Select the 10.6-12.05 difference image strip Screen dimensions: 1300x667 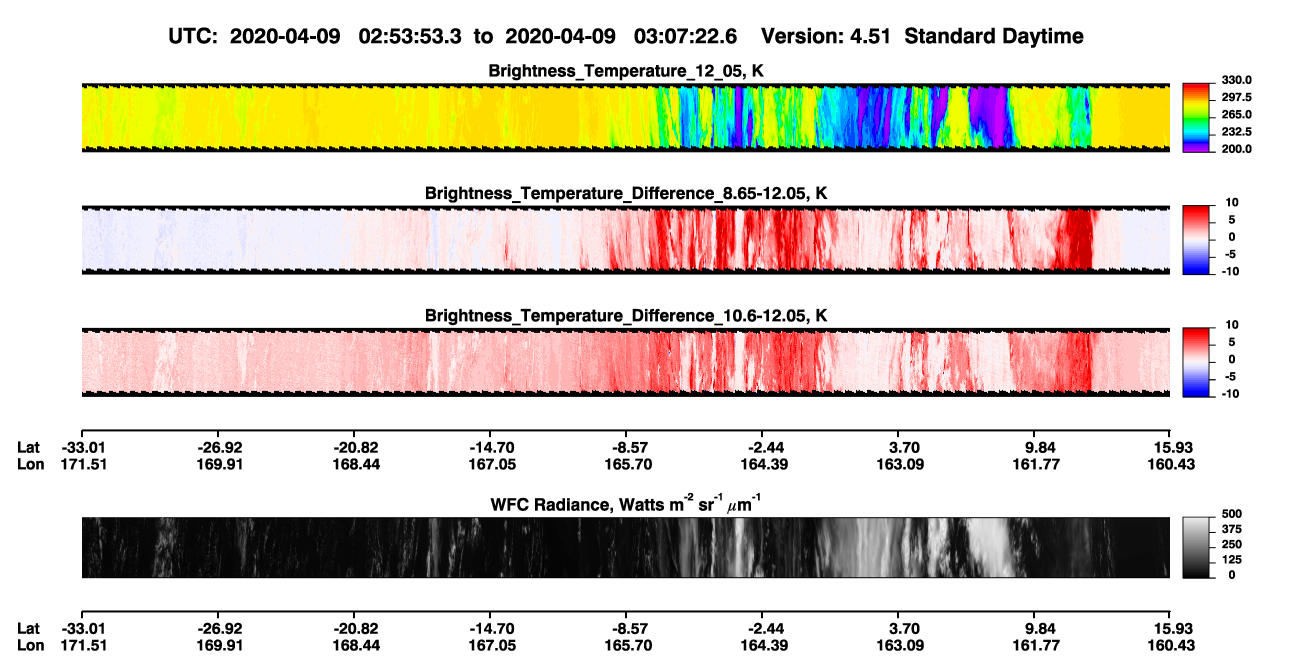pos(625,362)
